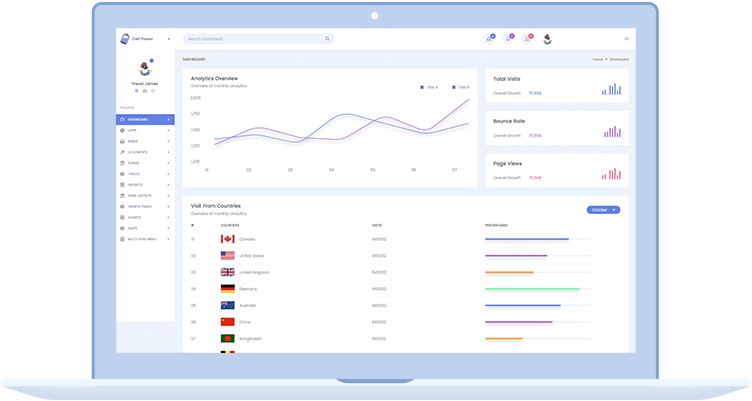This screenshot has width=752, height=401.
Task: Click the Canada flag icon
Action: pos(227,239)
